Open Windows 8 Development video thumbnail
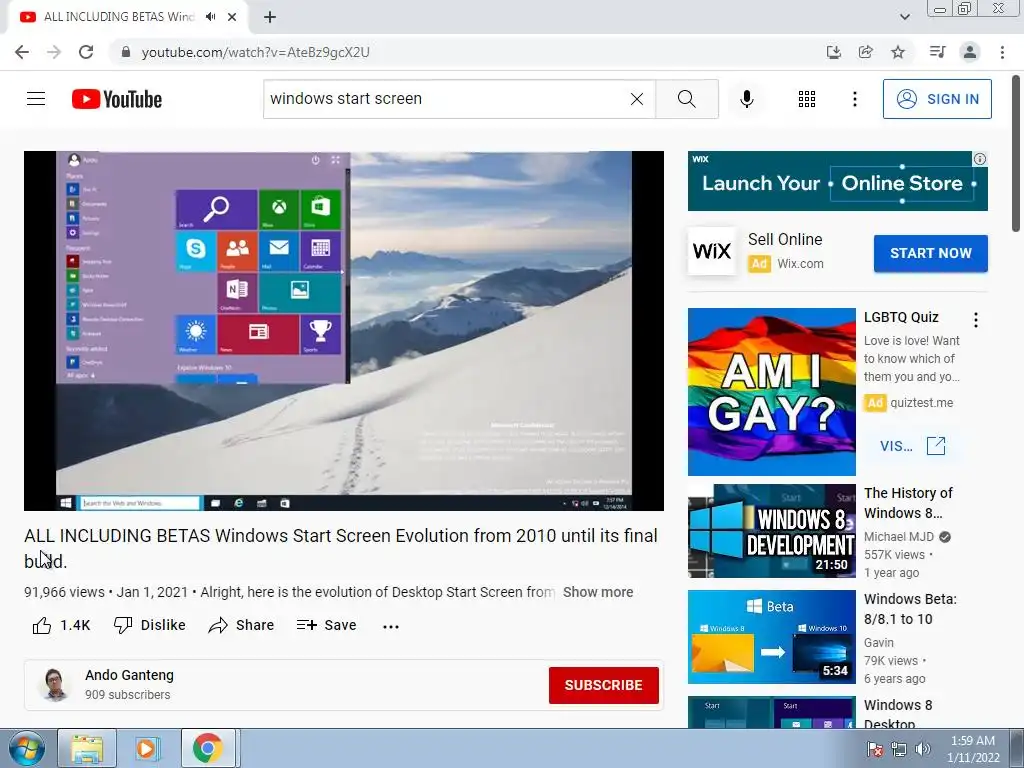The width and height of the screenshot is (1024, 768). click(x=771, y=531)
